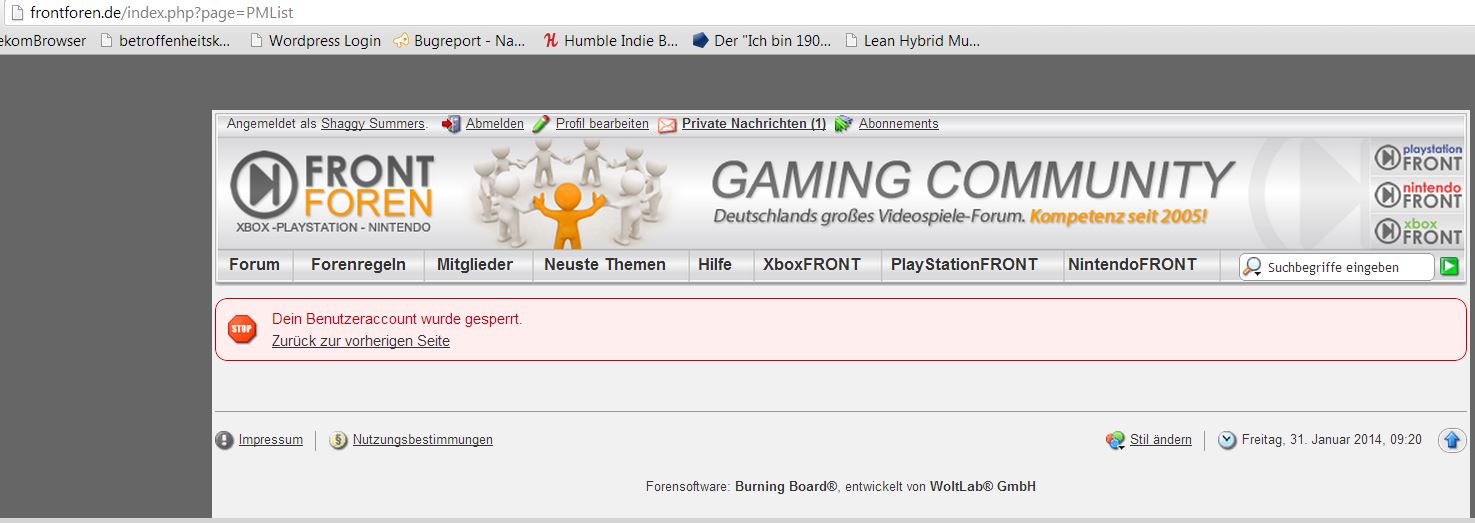The width and height of the screenshot is (1475, 523).
Task: Click the Abmelden logout door icon
Action: (451, 124)
